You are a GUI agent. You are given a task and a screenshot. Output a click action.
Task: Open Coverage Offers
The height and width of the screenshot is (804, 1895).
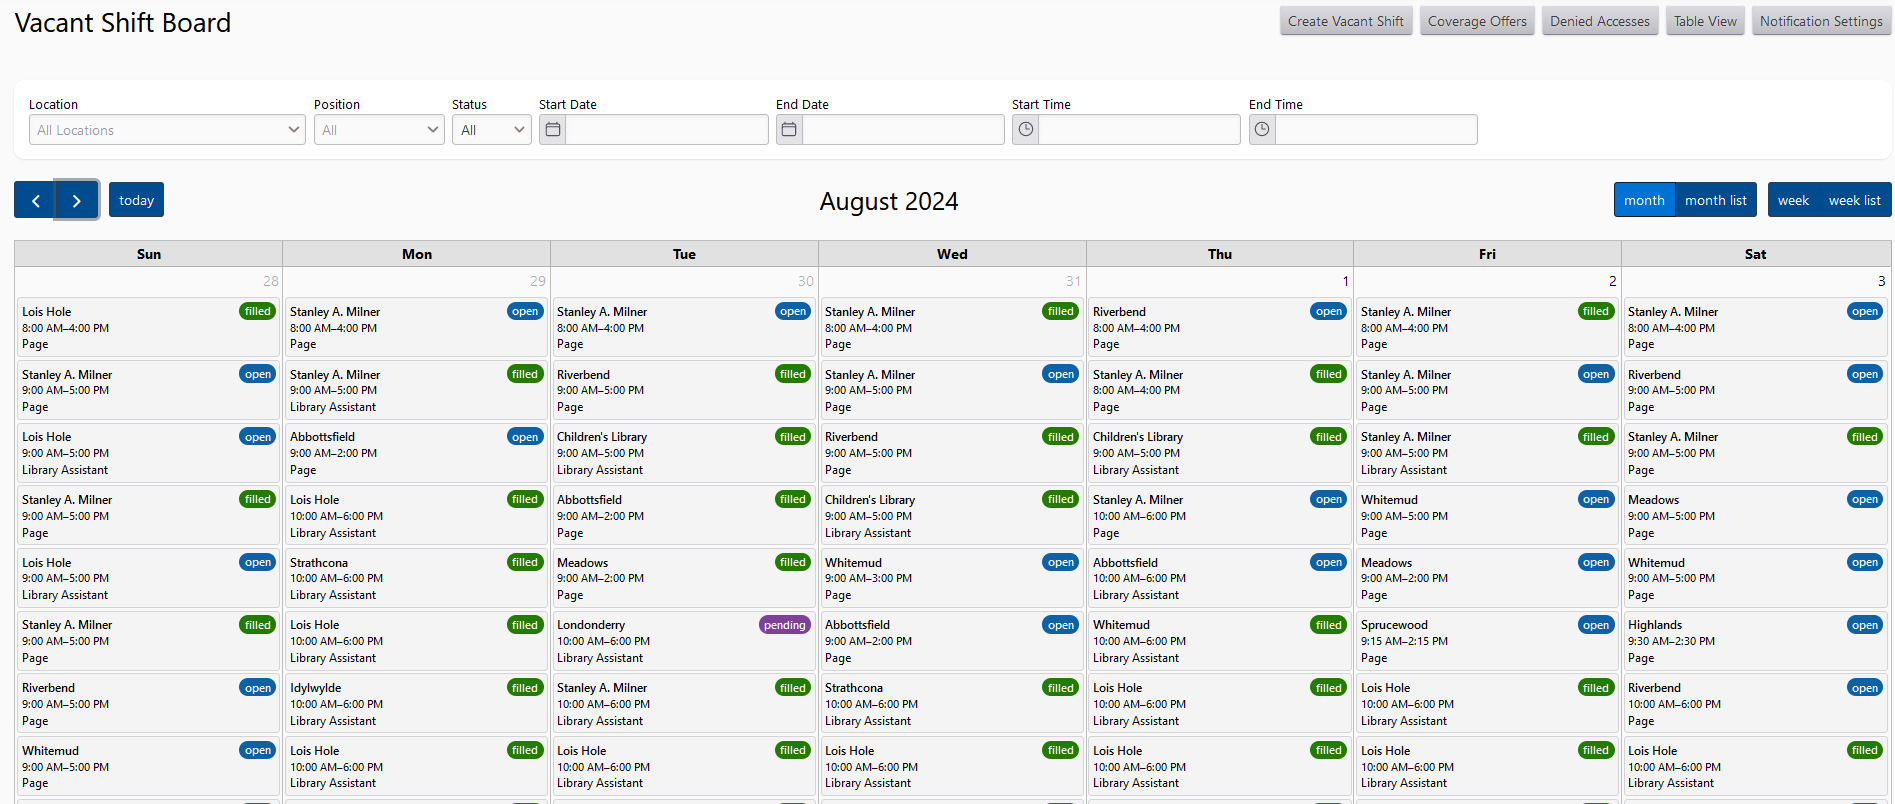[x=1477, y=21]
